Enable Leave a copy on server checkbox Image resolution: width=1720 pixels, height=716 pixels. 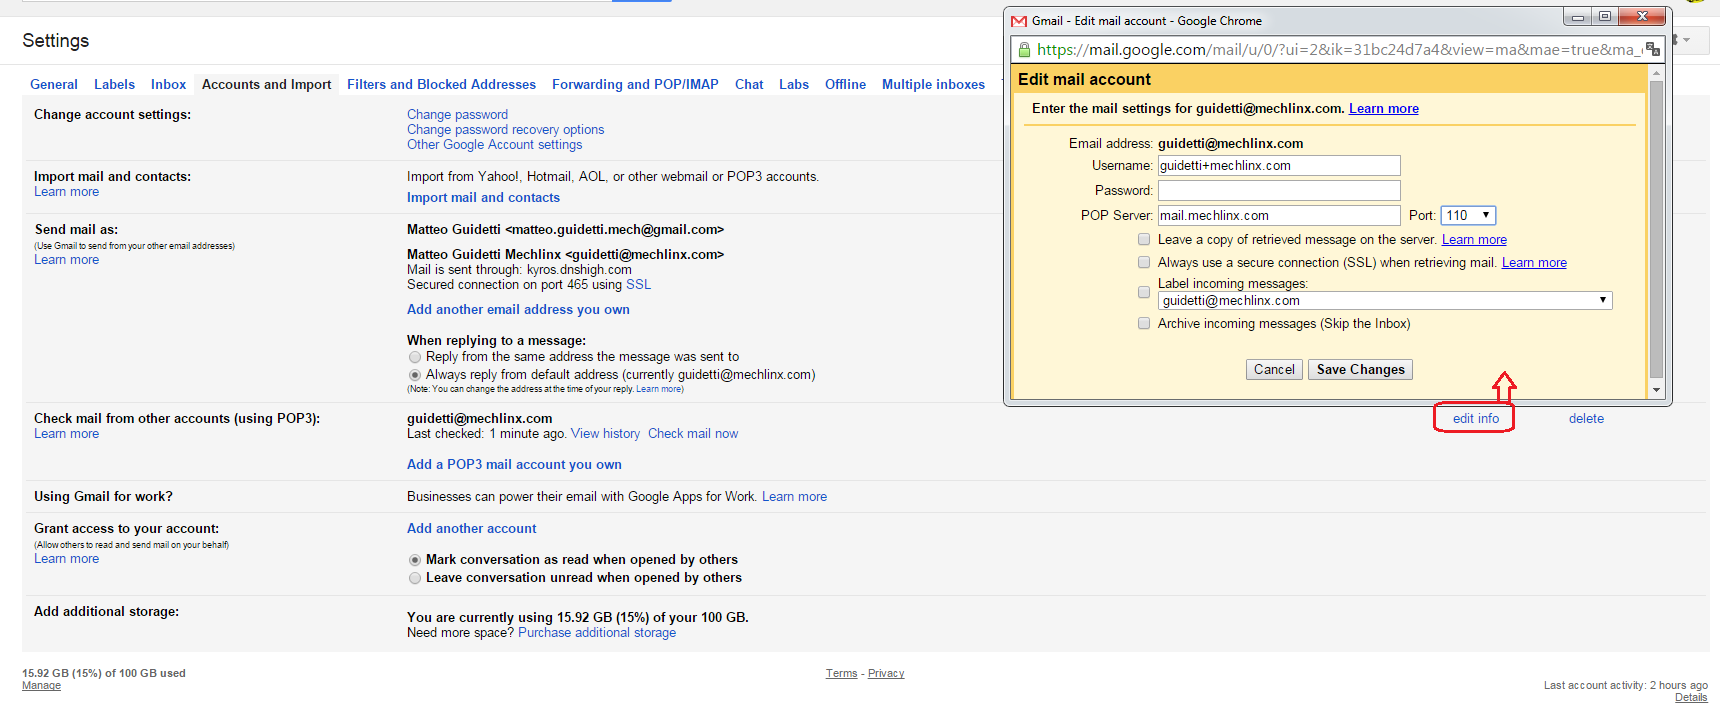[x=1144, y=239]
